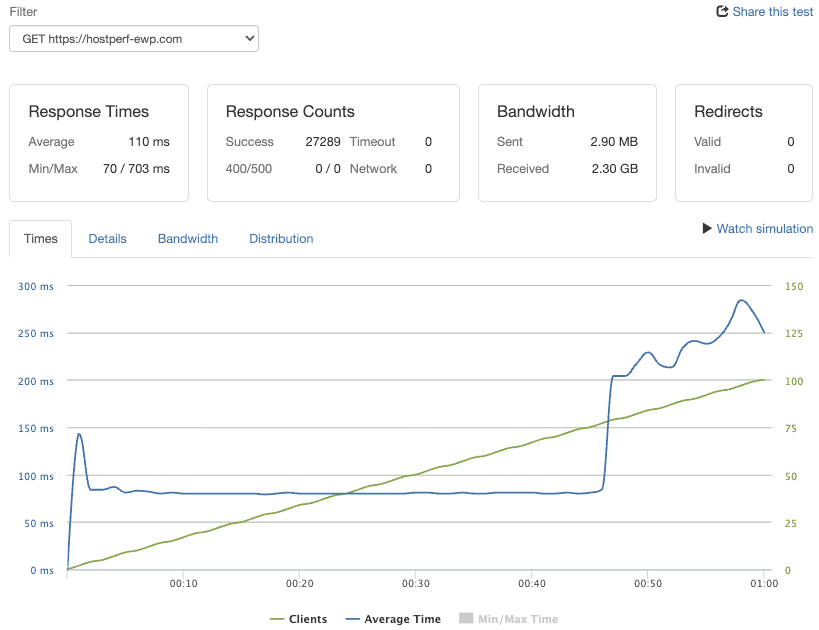Click the 75 clients axis label
The width and height of the screenshot is (819, 630).
tap(791, 428)
